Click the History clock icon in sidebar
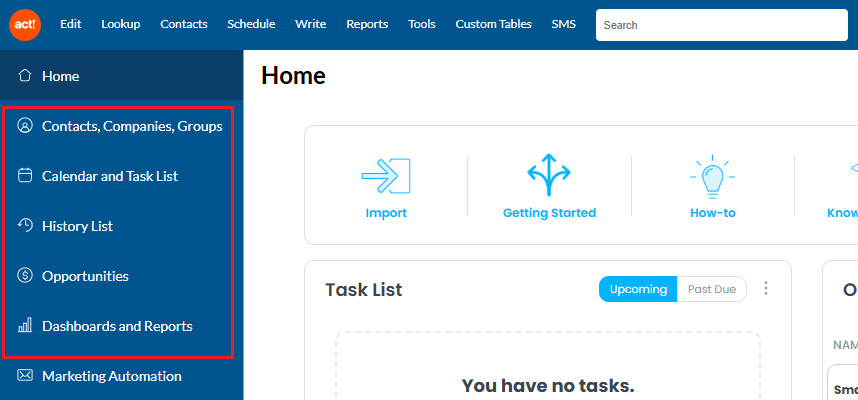 pyautogui.click(x=25, y=225)
